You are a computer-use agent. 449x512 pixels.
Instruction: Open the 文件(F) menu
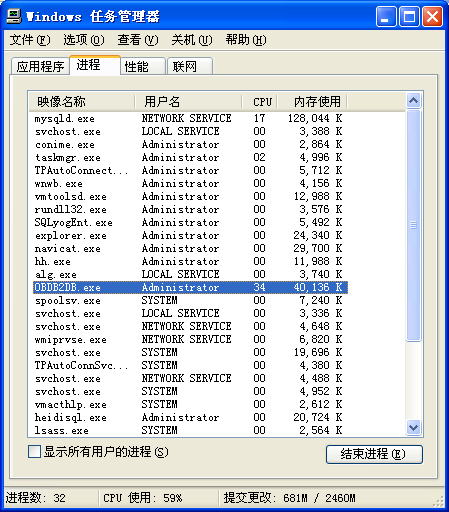click(30, 40)
